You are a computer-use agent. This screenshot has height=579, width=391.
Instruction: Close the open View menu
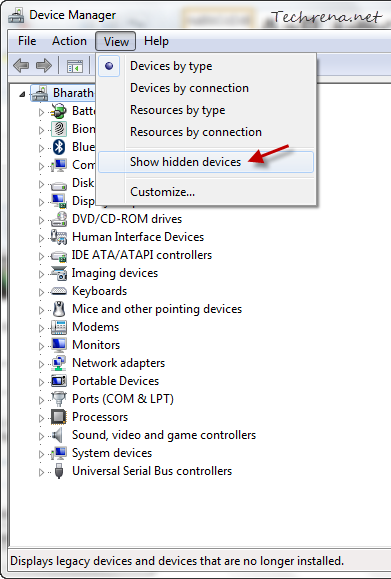point(116,41)
